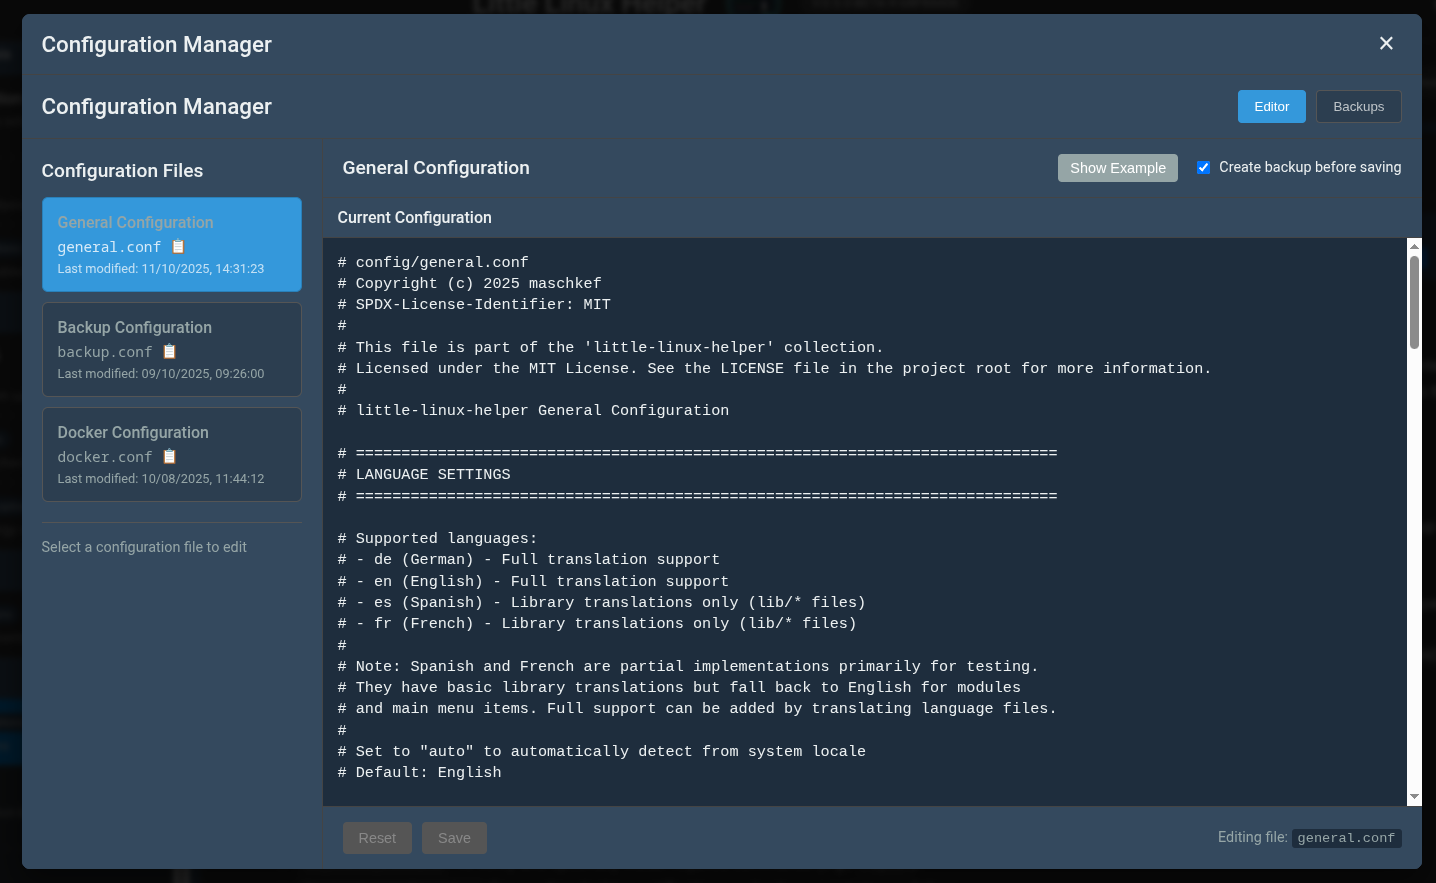
Task: Click the 'fr (French)' line in editor
Action: tap(597, 623)
